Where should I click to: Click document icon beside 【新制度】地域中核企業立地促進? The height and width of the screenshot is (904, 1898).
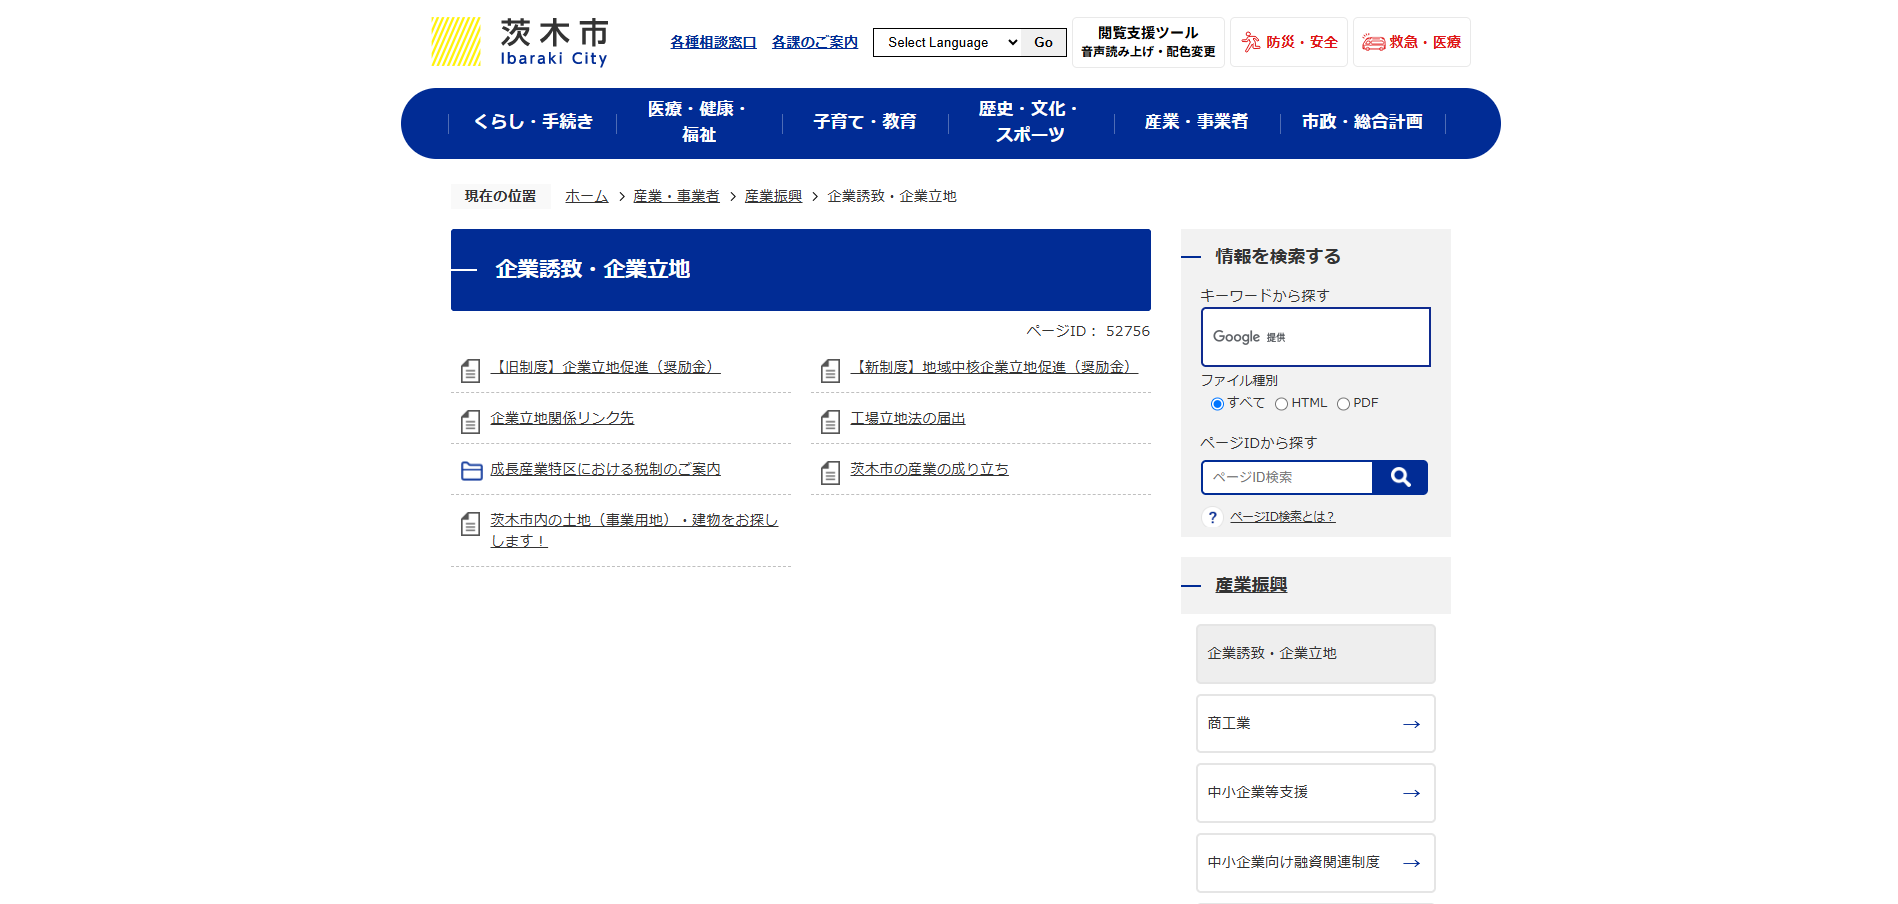830,371
